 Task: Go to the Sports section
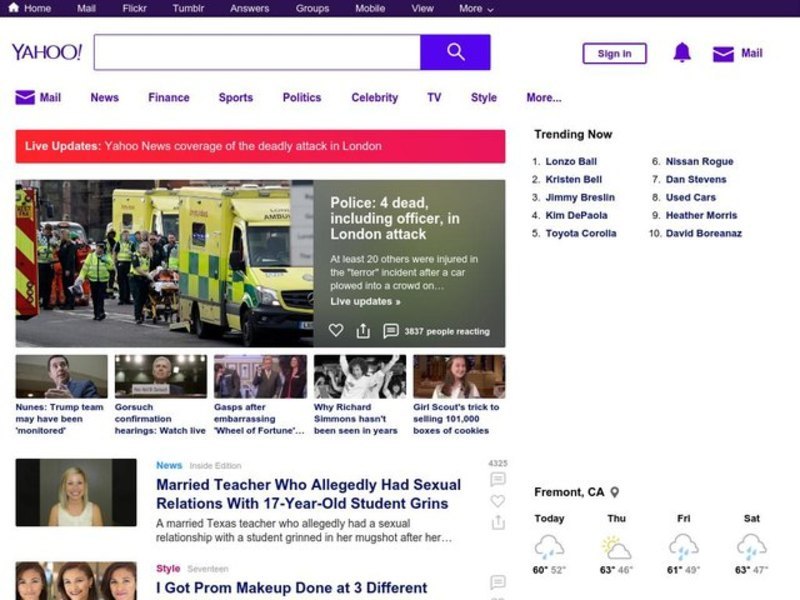point(235,98)
